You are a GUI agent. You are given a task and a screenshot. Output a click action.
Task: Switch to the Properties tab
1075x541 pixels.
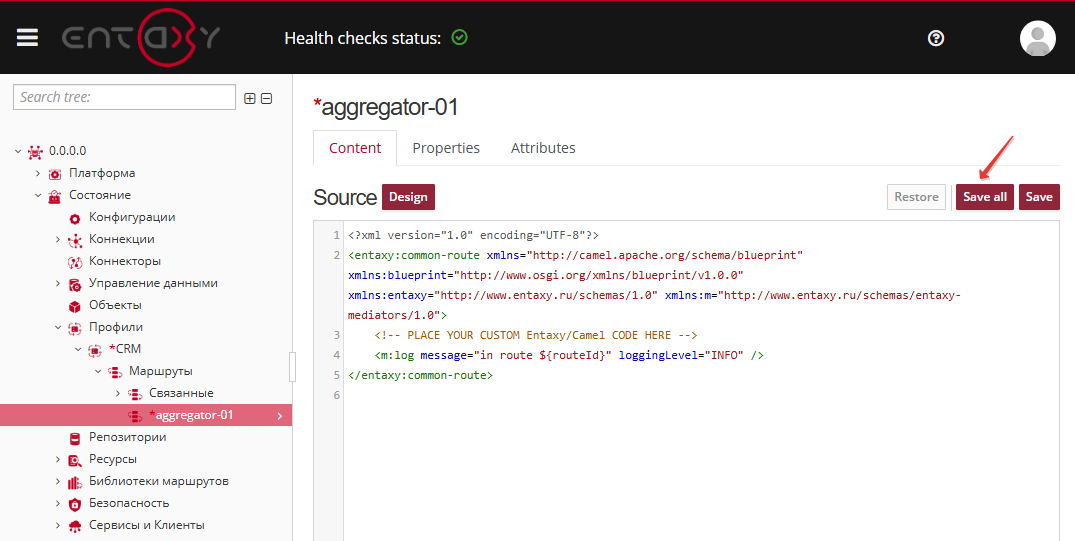click(446, 148)
